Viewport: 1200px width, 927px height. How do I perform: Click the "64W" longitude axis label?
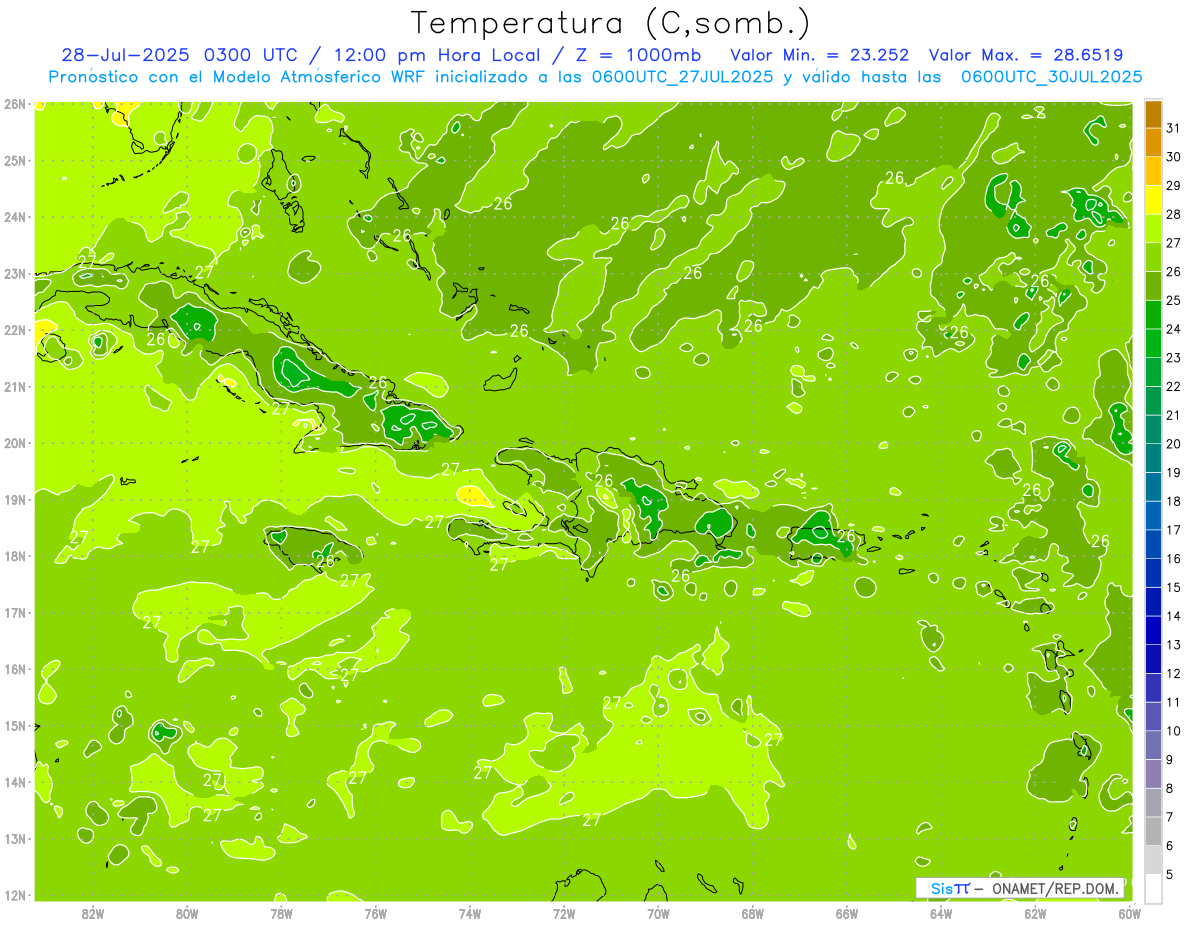click(941, 913)
